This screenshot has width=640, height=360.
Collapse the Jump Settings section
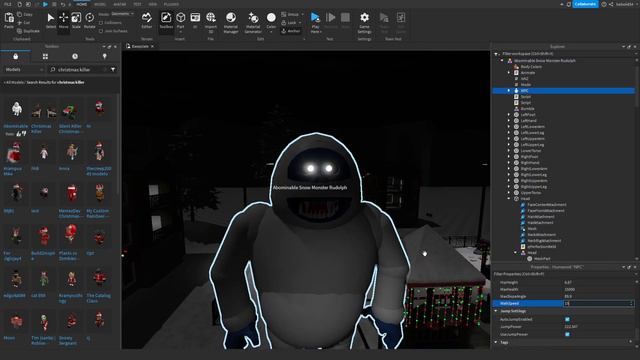point(496,311)
